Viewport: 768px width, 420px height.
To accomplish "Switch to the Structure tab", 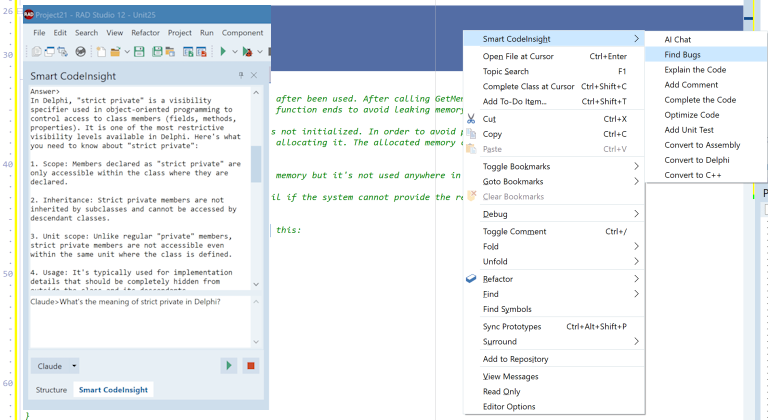I will [51, 390].
